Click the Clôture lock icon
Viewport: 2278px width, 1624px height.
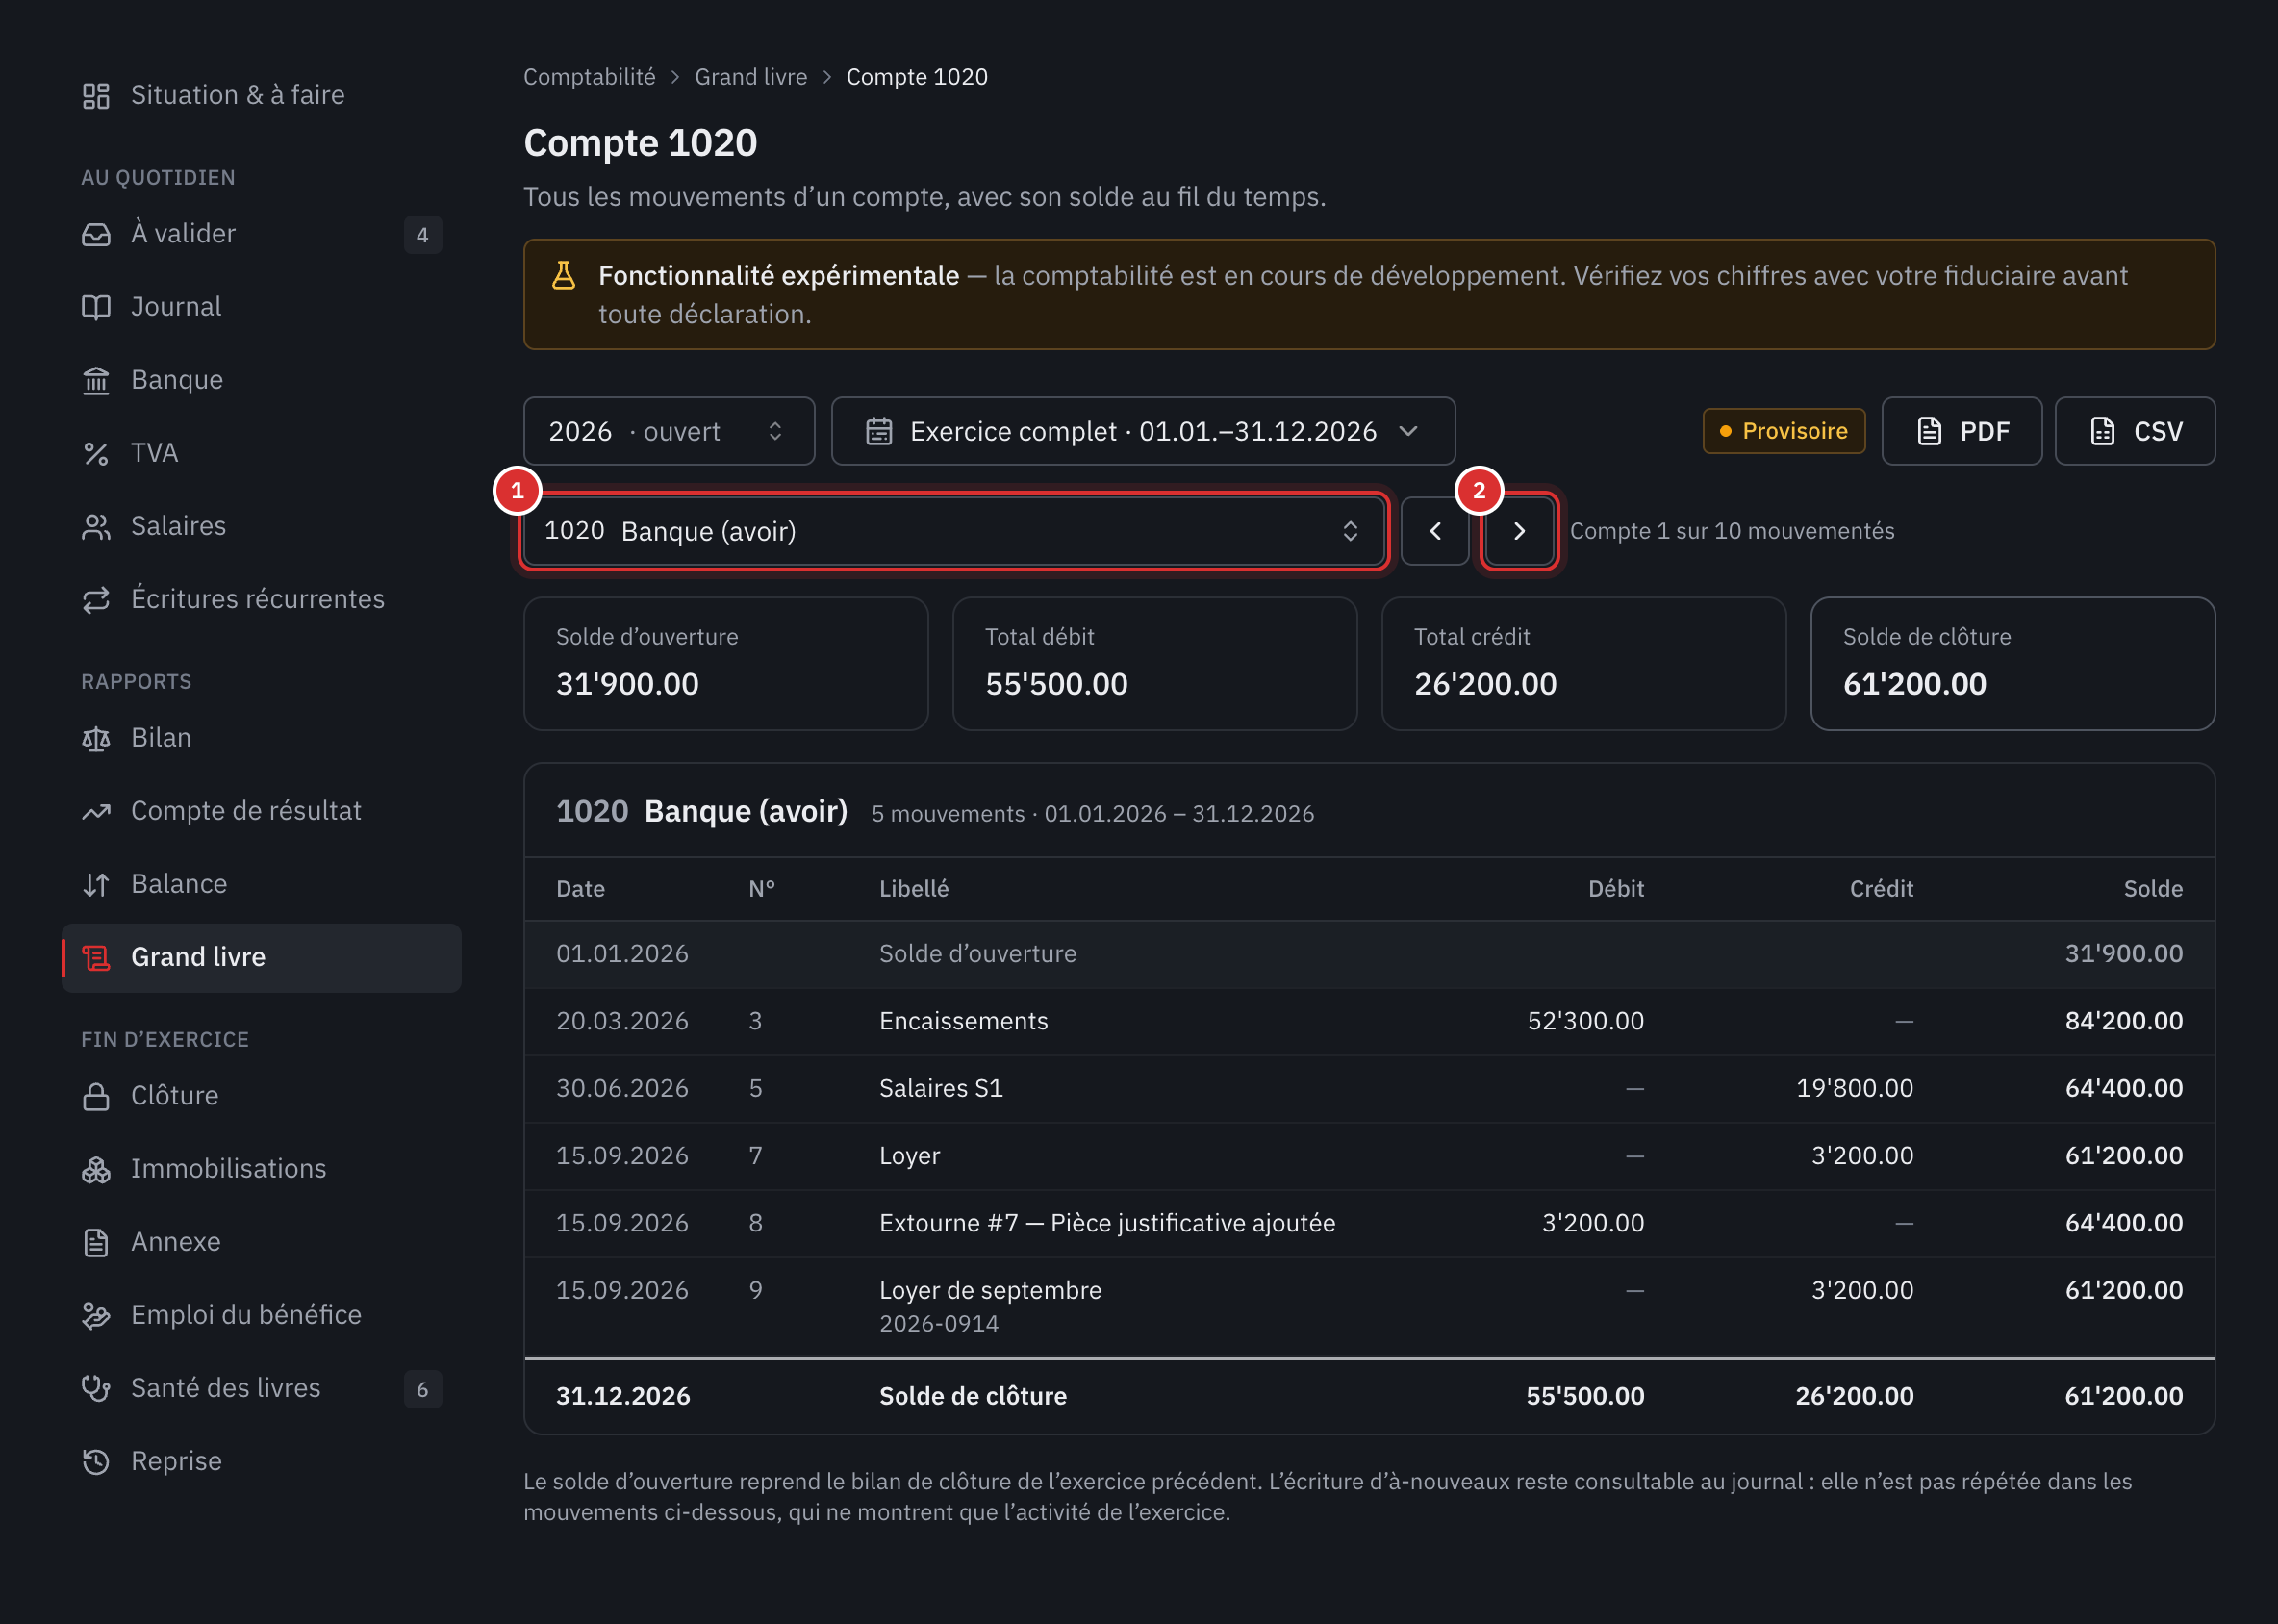tap(96, 1096)
